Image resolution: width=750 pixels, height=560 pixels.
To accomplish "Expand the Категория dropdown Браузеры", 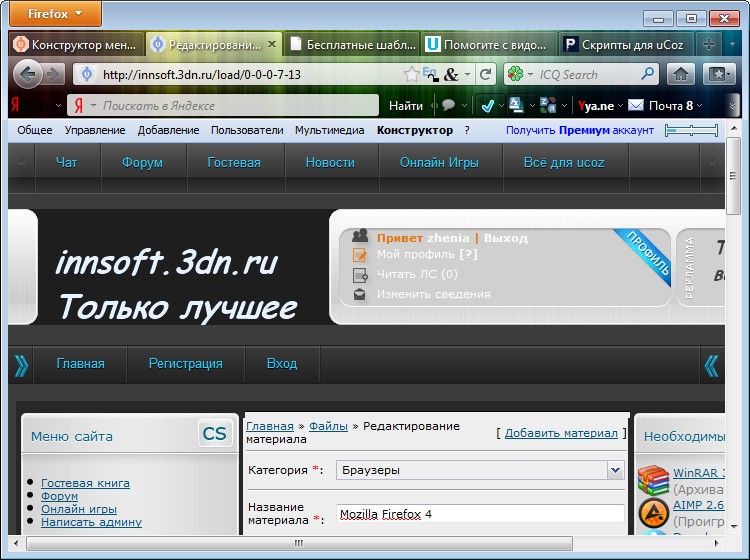I will pos(615,470).
